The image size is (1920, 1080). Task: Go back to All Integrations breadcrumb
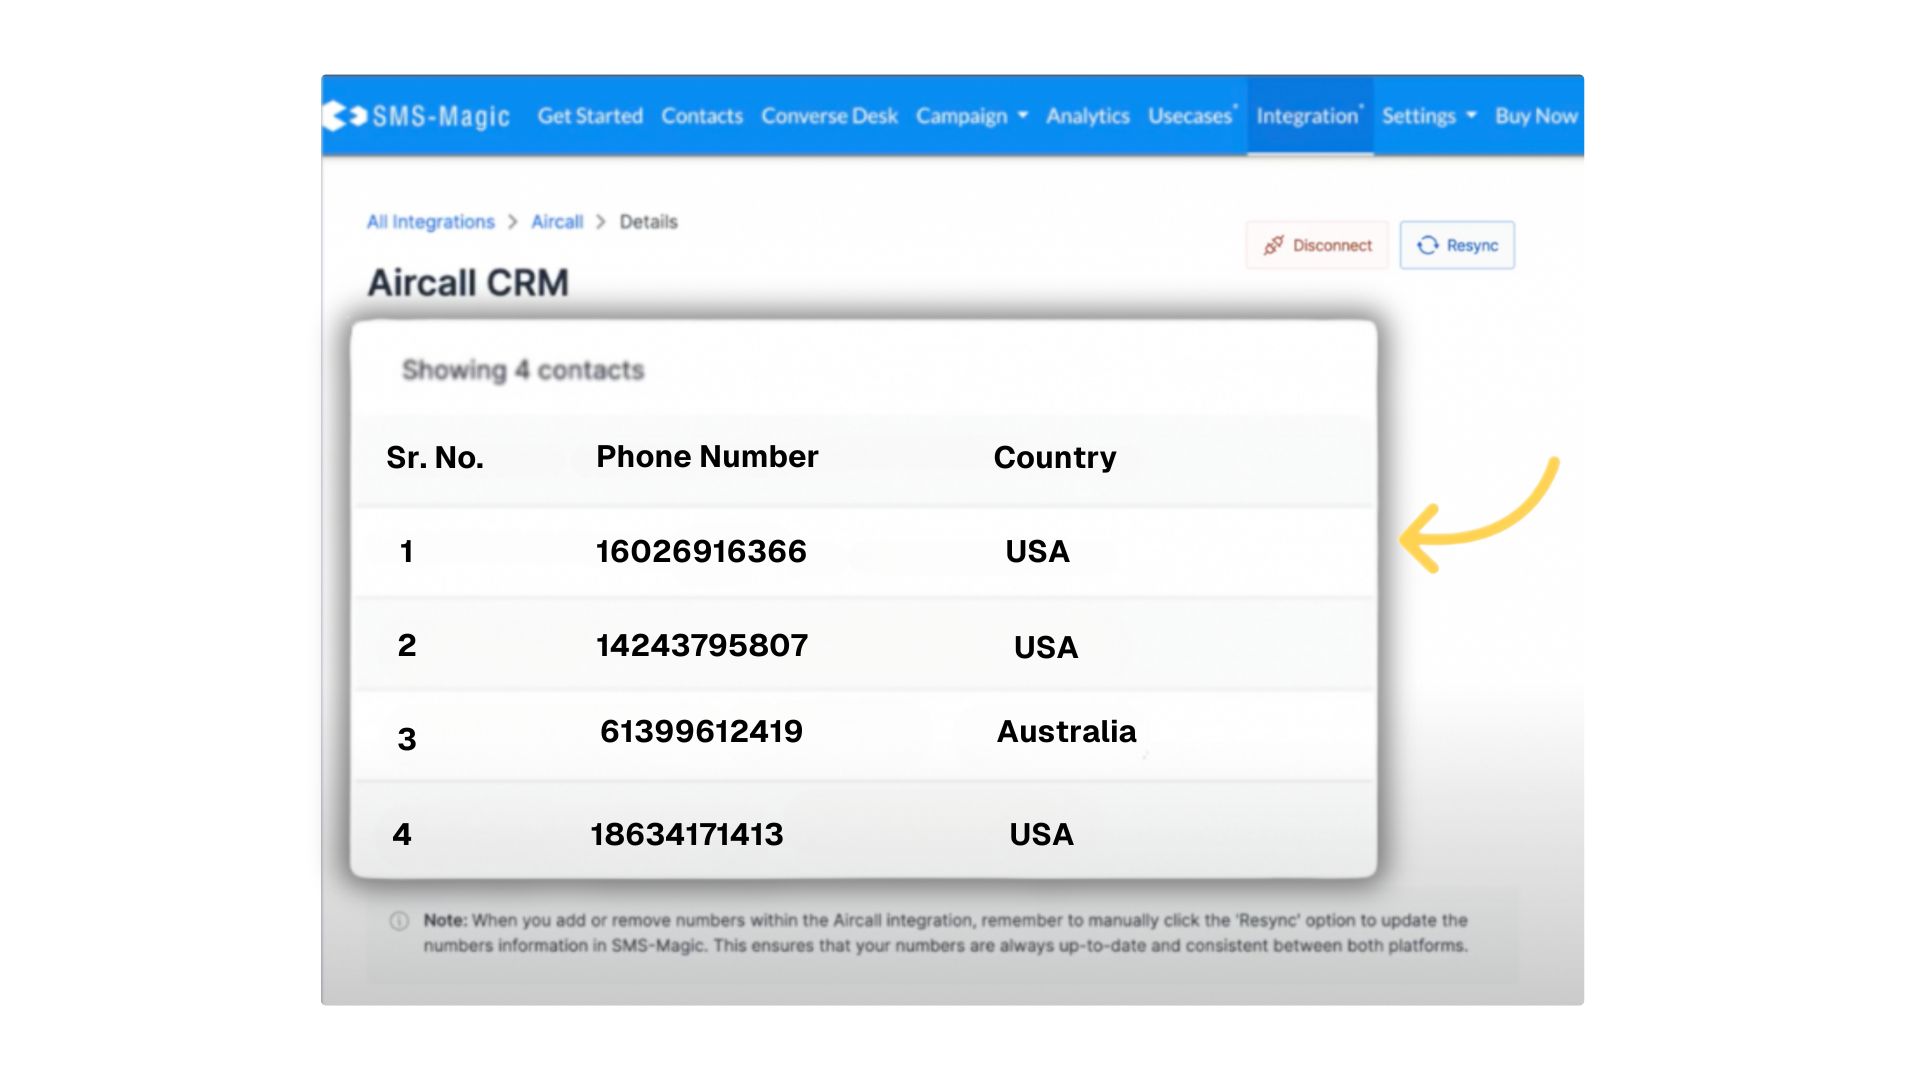430,222
